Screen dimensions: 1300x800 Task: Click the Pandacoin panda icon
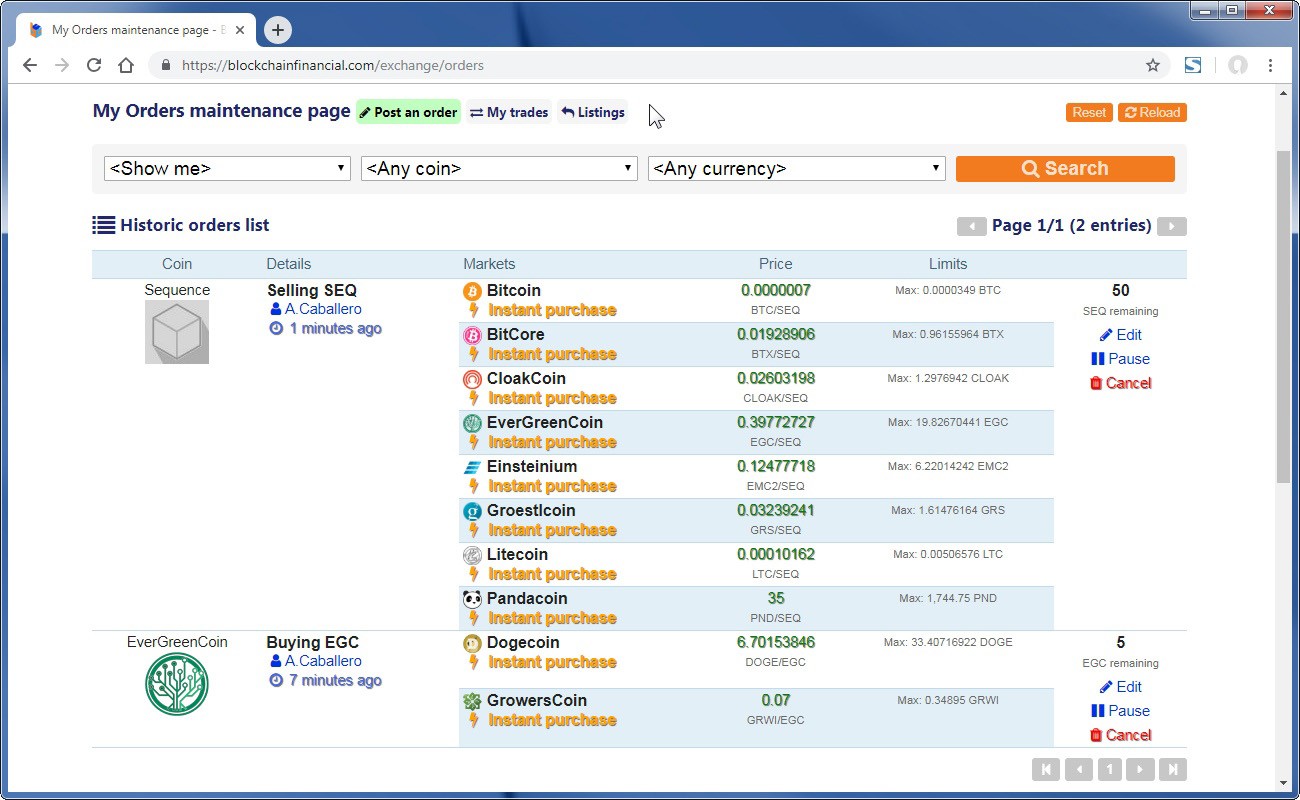point(472,599)
